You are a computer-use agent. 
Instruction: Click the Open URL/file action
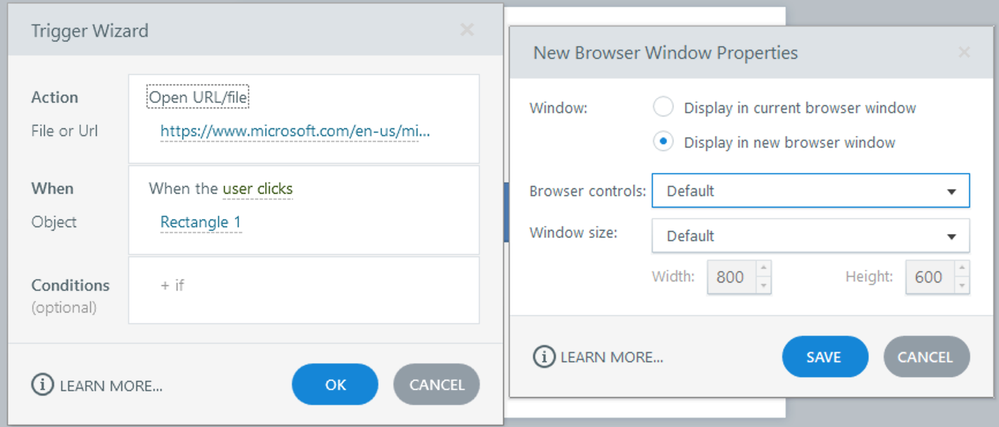pyautogui.click(x=198, y=97)
